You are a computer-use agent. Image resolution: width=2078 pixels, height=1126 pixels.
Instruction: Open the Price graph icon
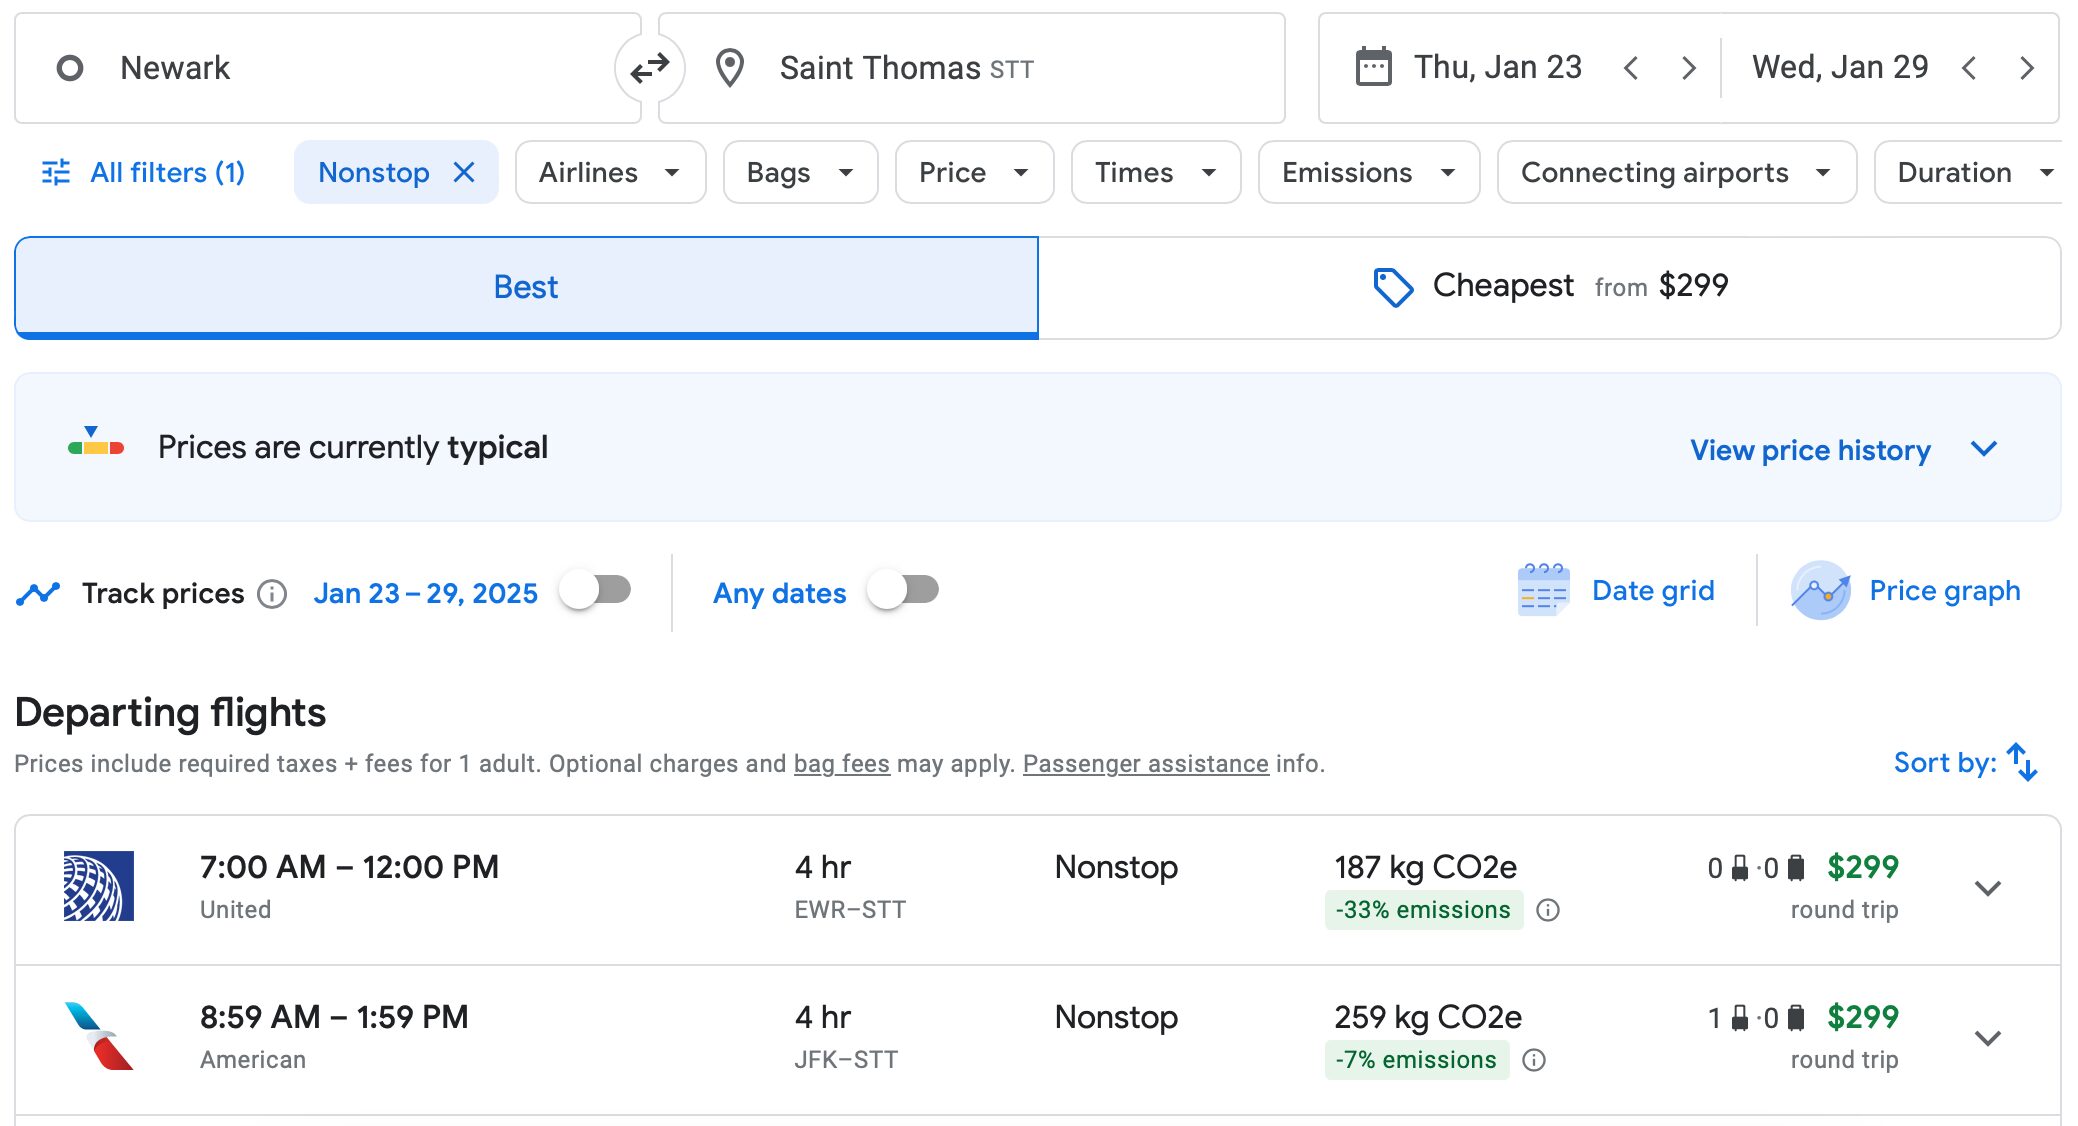click(1820, 591)
